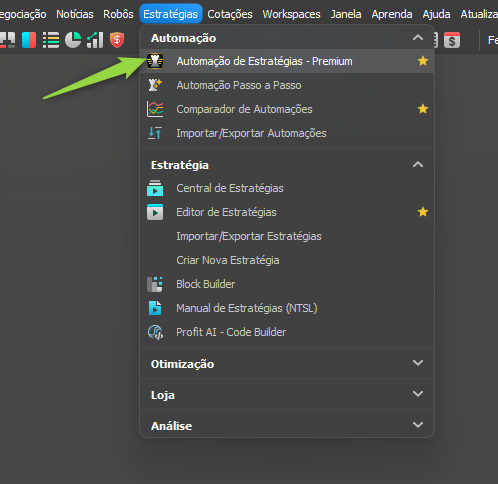Click the Profit AI Code Builder icon
The width and height of the screenshot is (498, 484).
[x=155, y=332]
